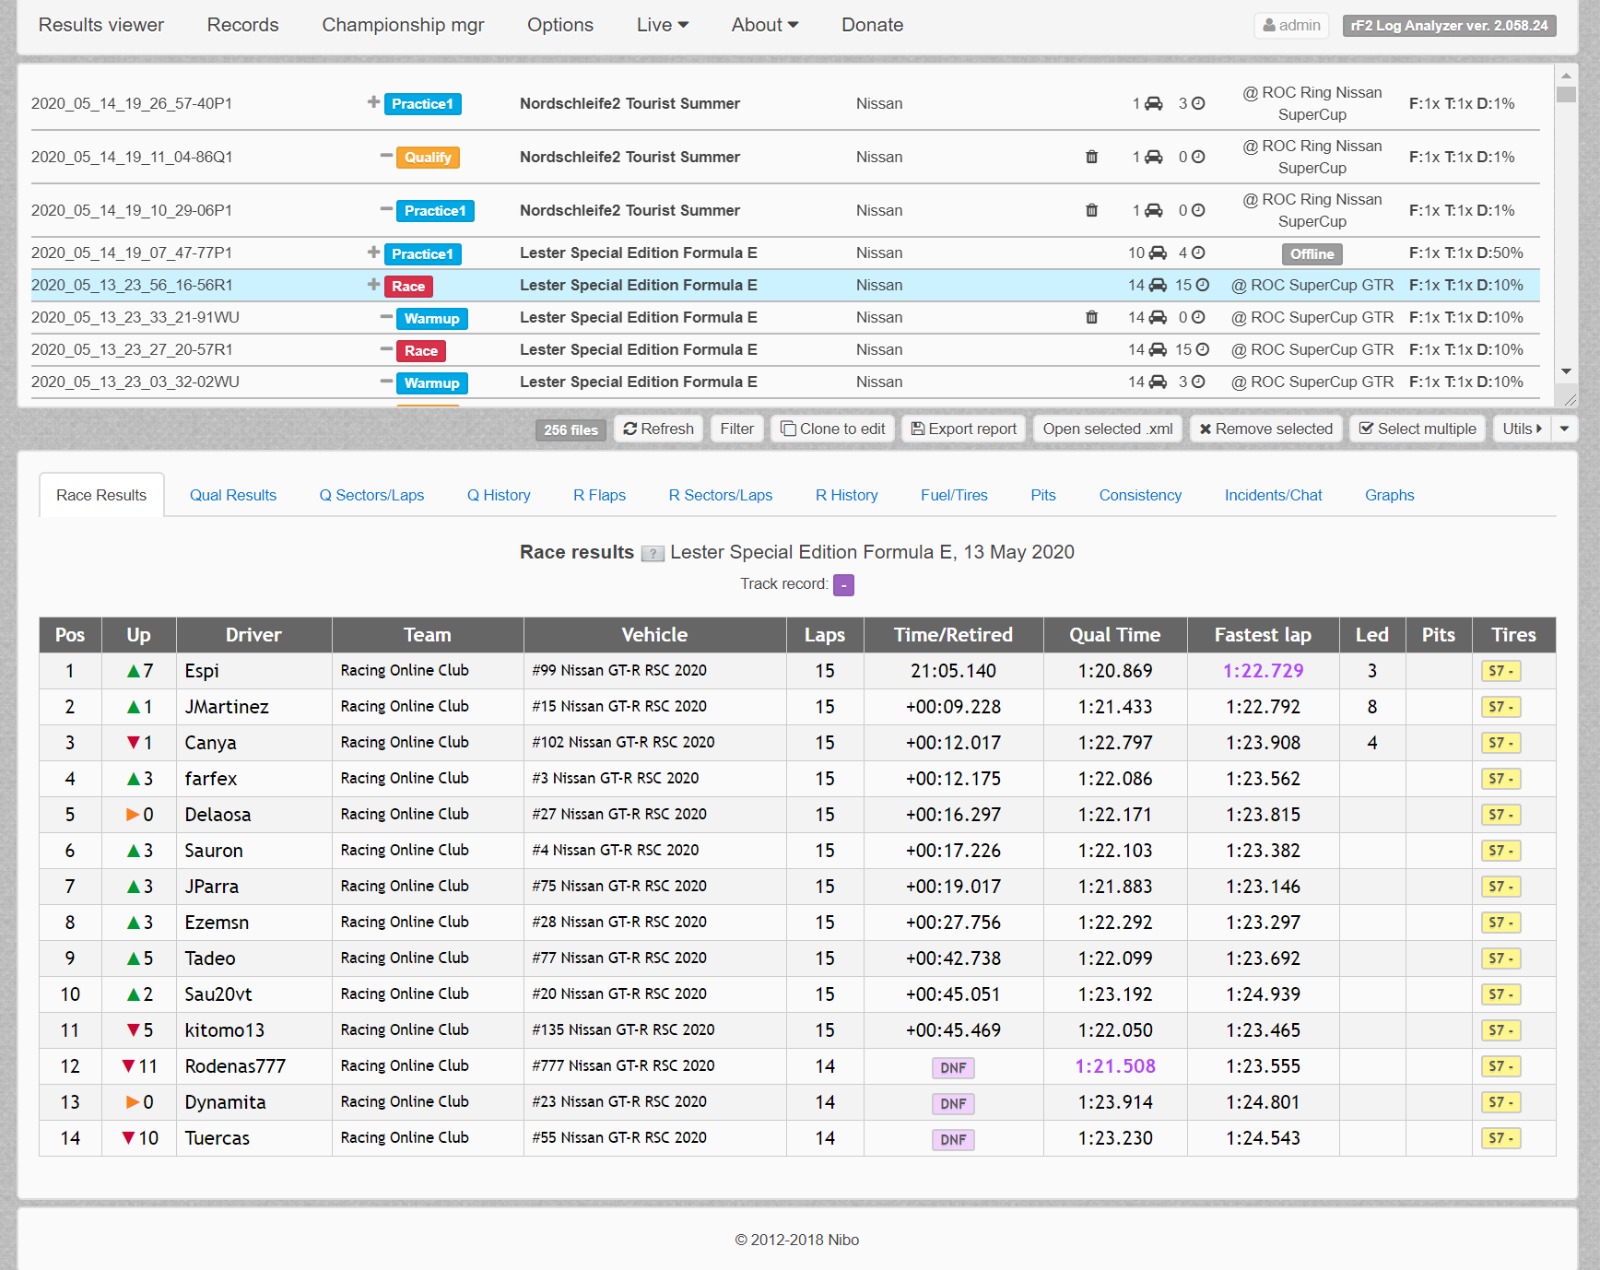
Task: Open the Records page
Action: pyautogui.click(x=243, y=25)
